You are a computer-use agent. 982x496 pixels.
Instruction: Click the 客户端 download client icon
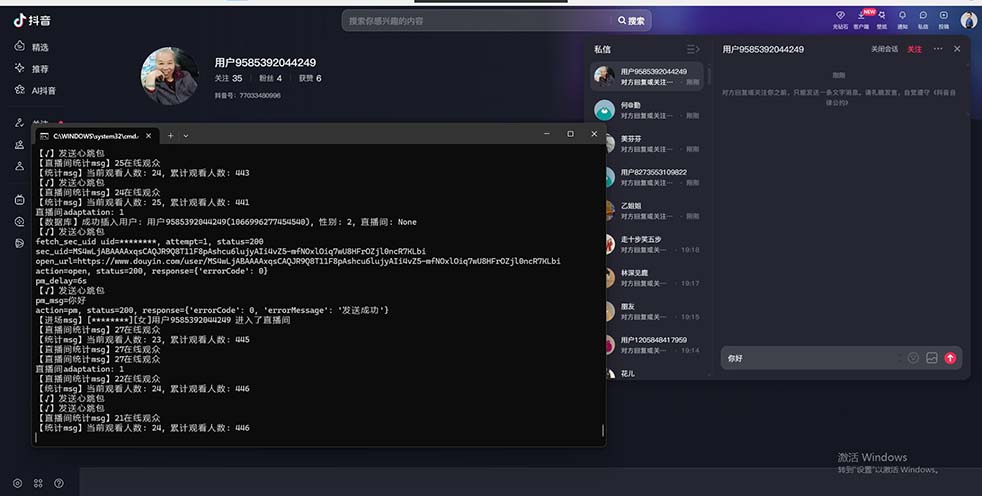point(861,18)
